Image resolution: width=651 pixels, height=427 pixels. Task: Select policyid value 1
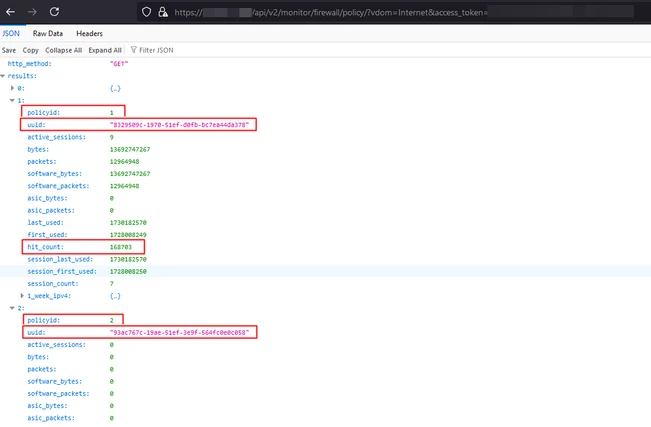click(x=112, y=113)
